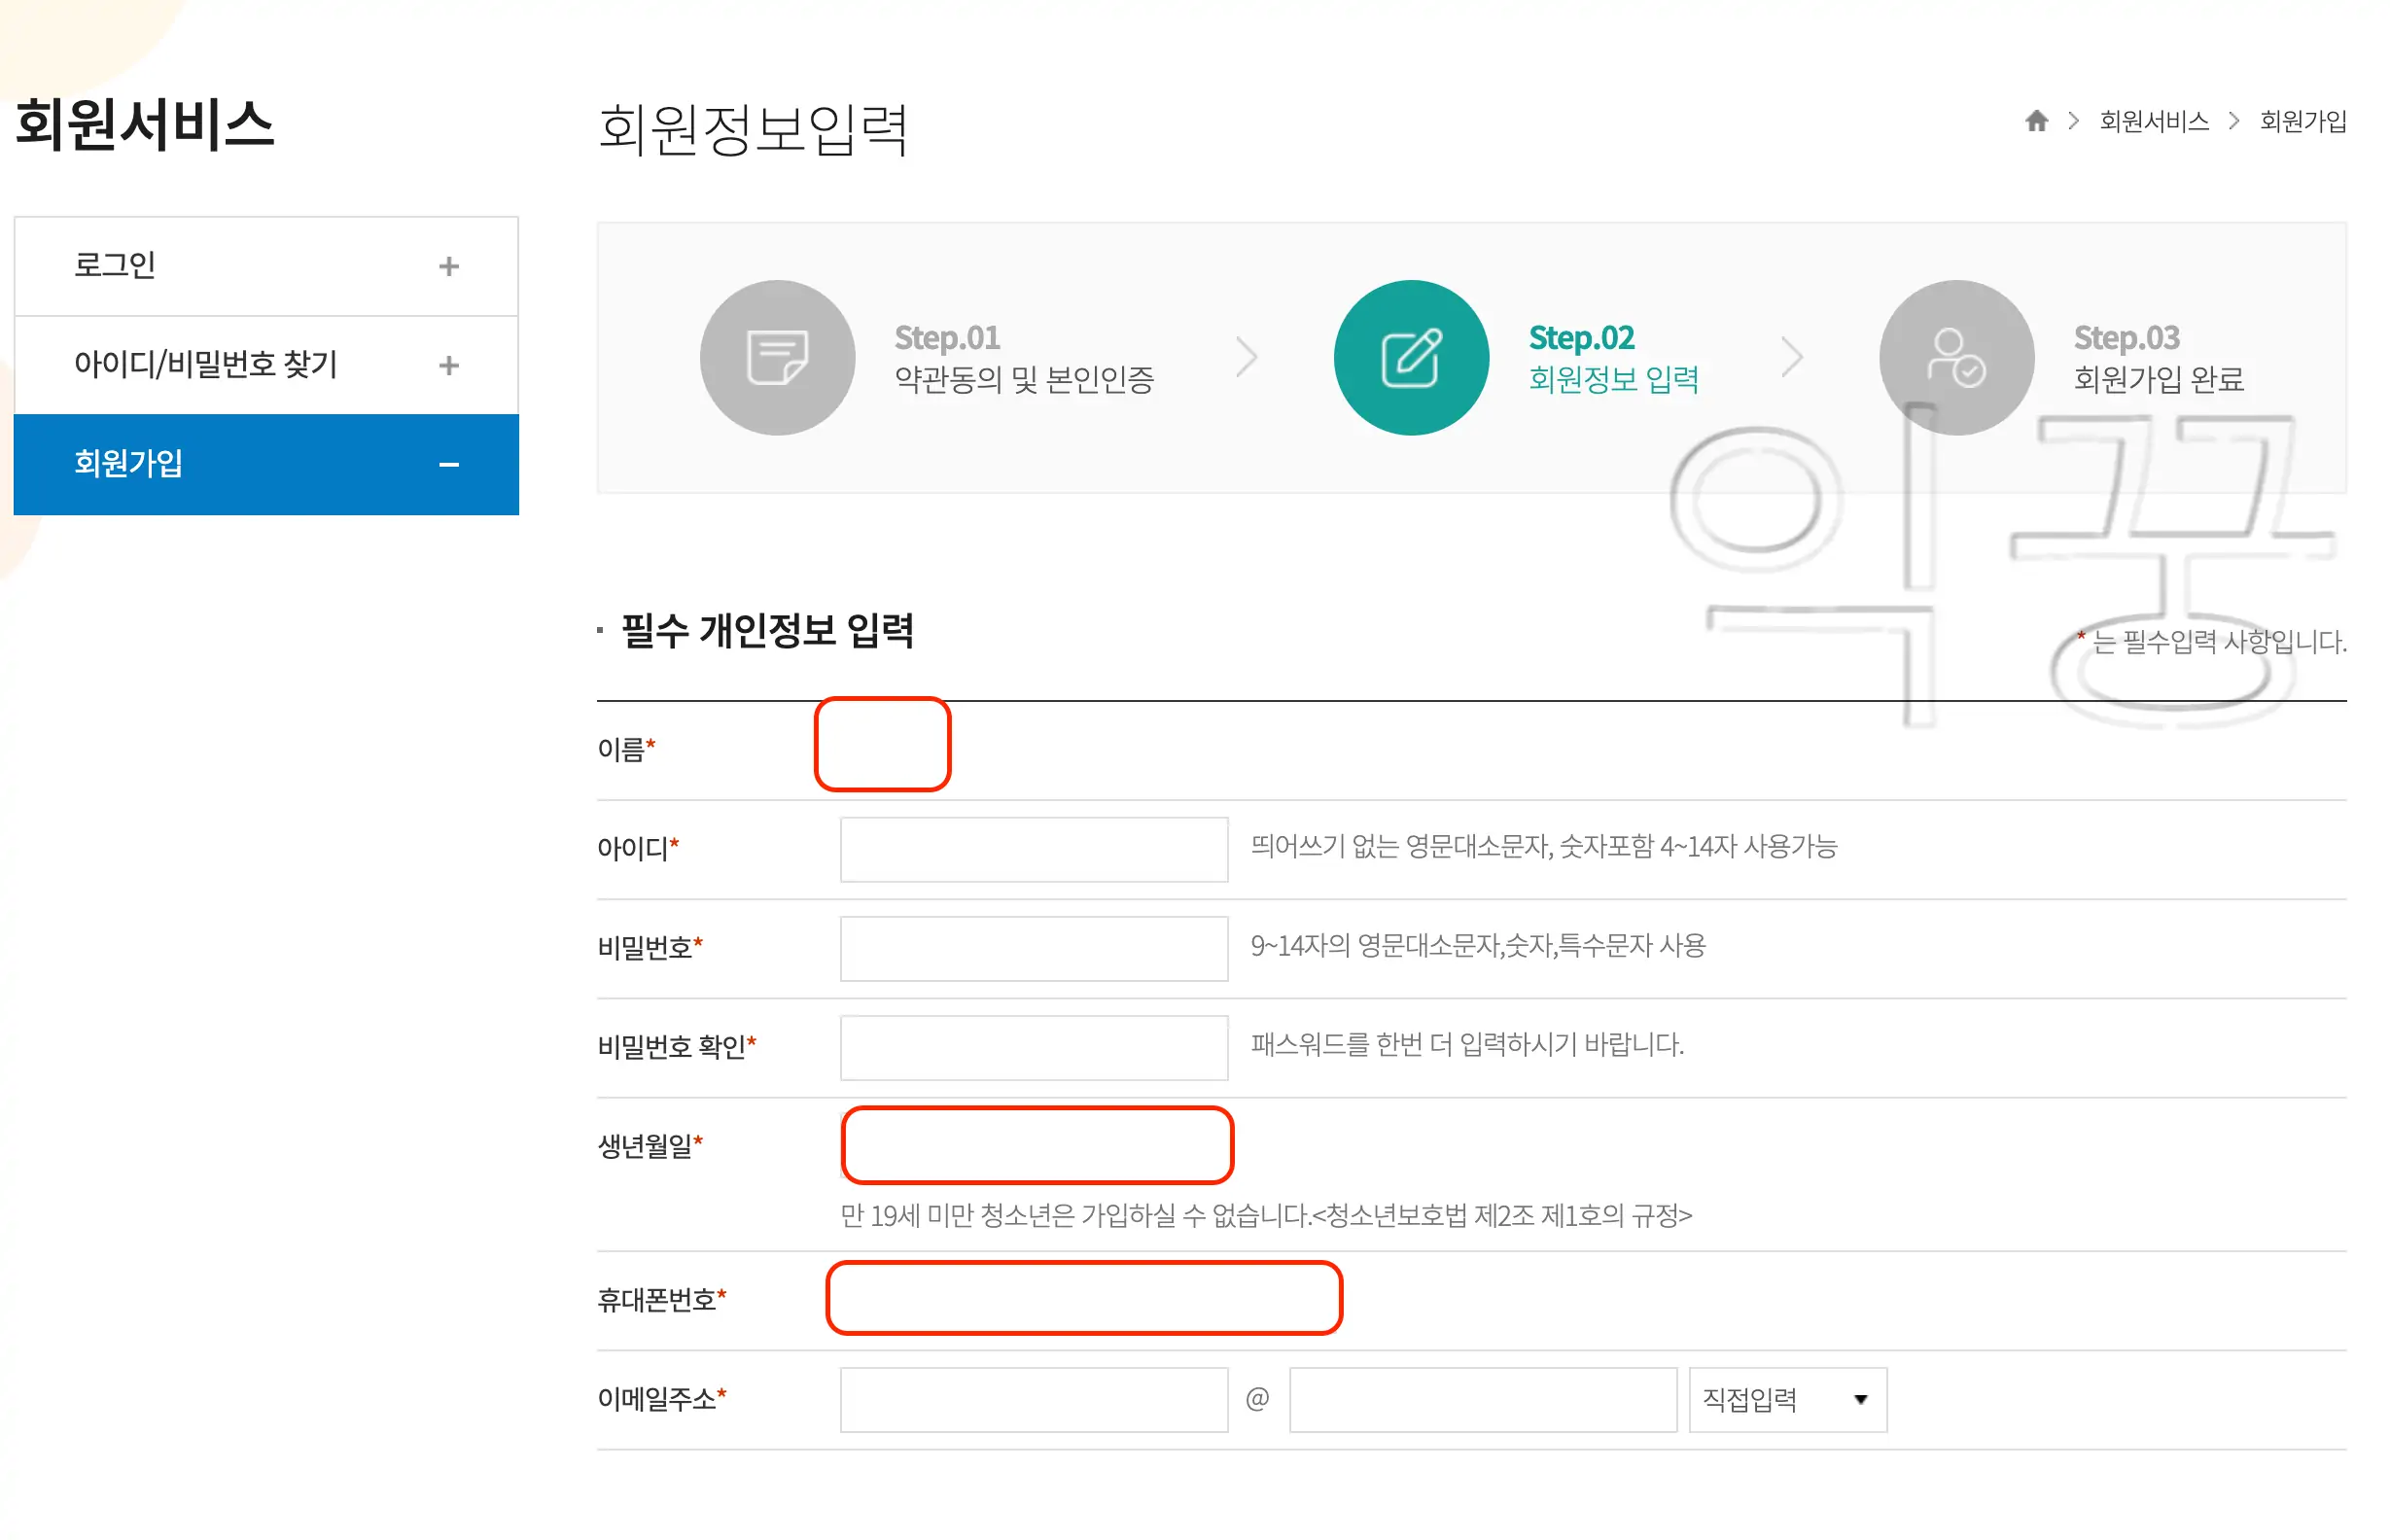Open 회원가입 sidebar menu item
Image resolution: width=2390 pixels, height=1540 pixels.
(128, 463)
